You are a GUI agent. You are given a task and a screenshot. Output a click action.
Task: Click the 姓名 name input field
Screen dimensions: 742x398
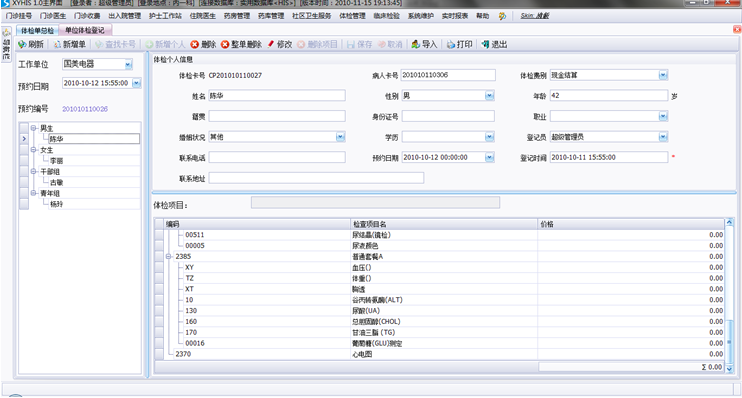tap(277, 96)
